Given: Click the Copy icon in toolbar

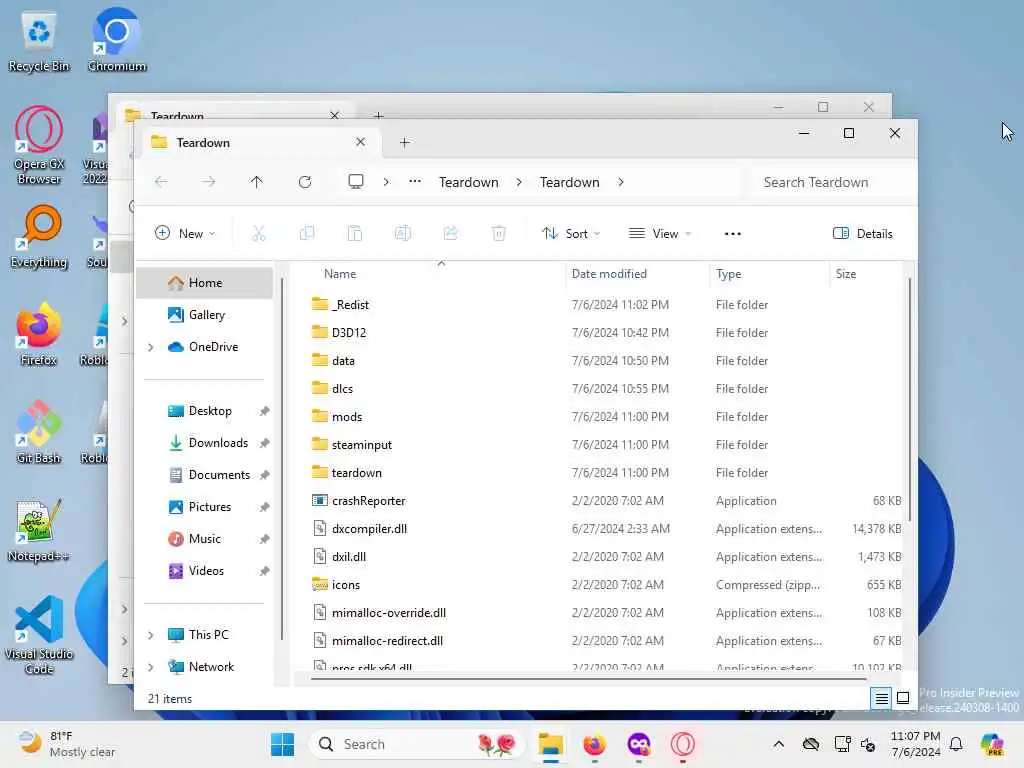Looking at the screenshot, I should tap(307, 233).
